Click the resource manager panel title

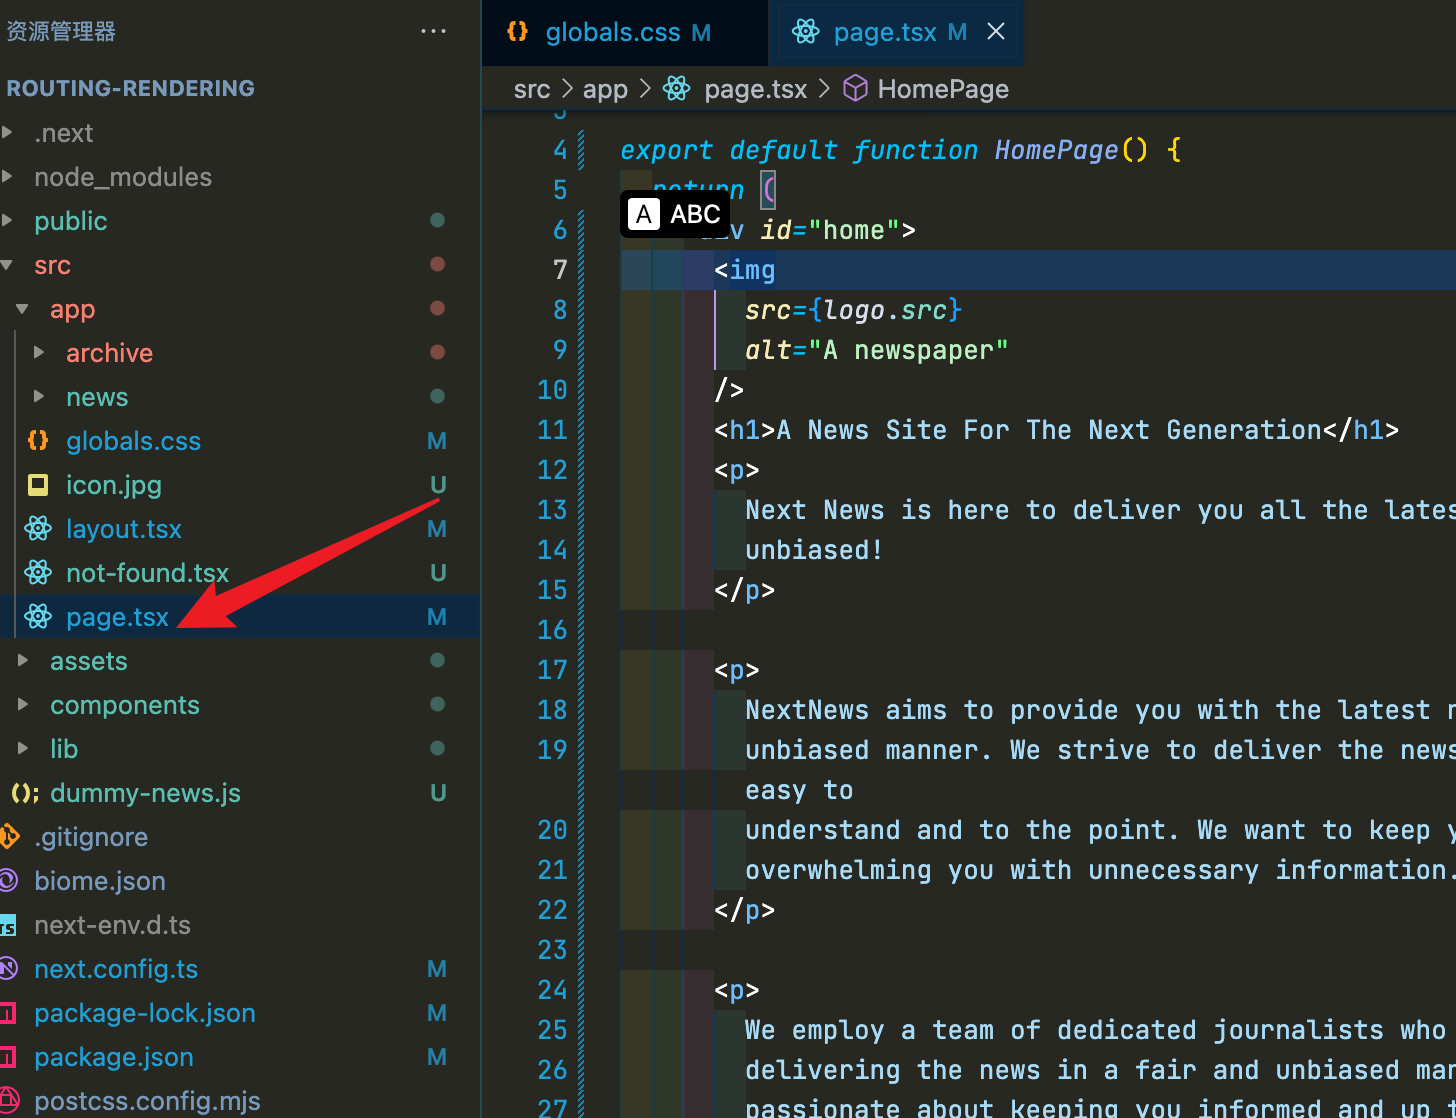[x=61, y=31]
